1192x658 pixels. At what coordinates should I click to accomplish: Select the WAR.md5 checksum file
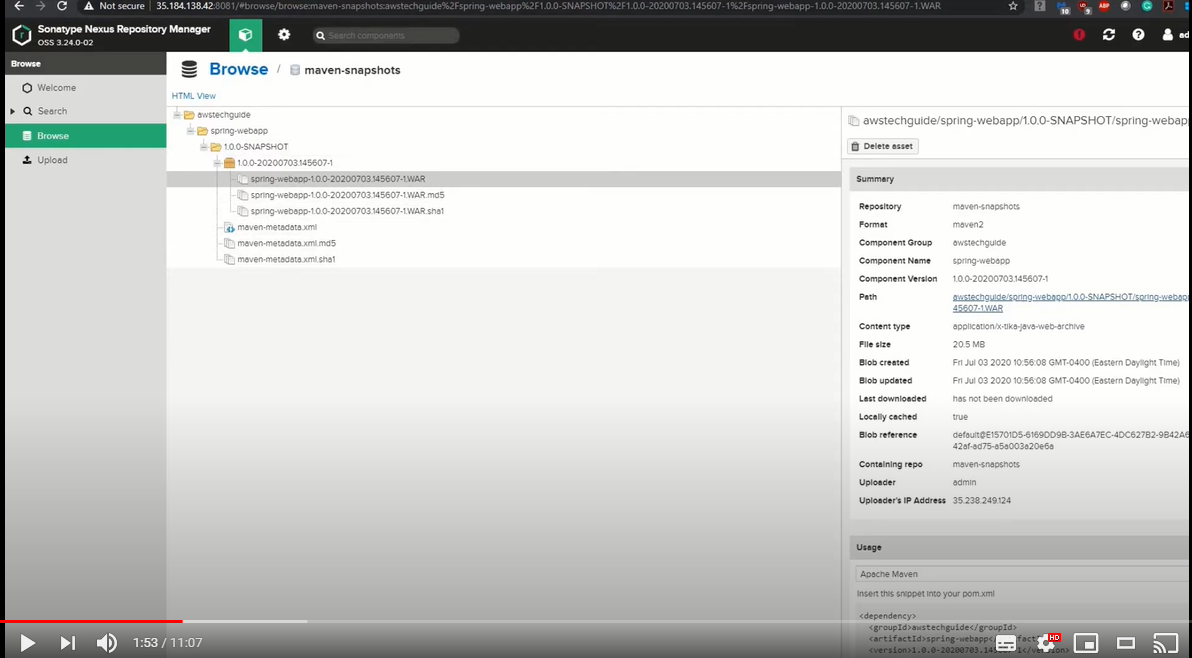click(347, 195)
